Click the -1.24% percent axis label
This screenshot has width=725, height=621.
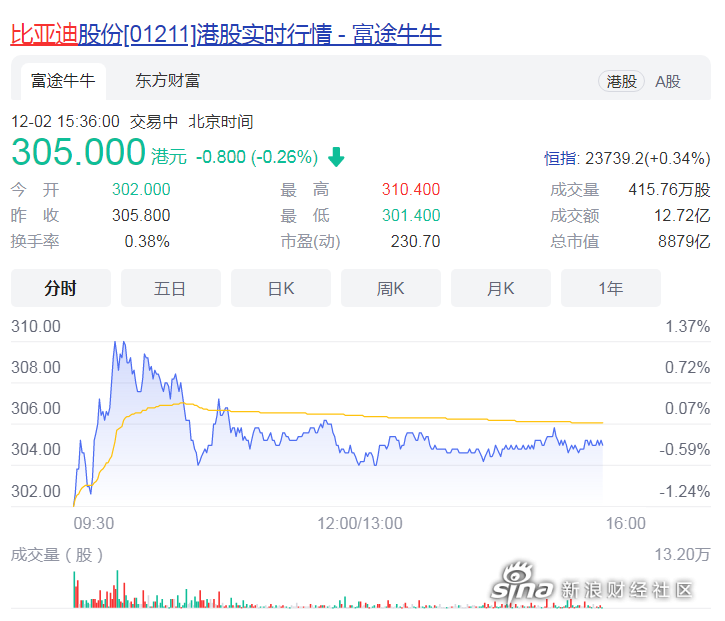pyautogui.click(x=685, y=491)
